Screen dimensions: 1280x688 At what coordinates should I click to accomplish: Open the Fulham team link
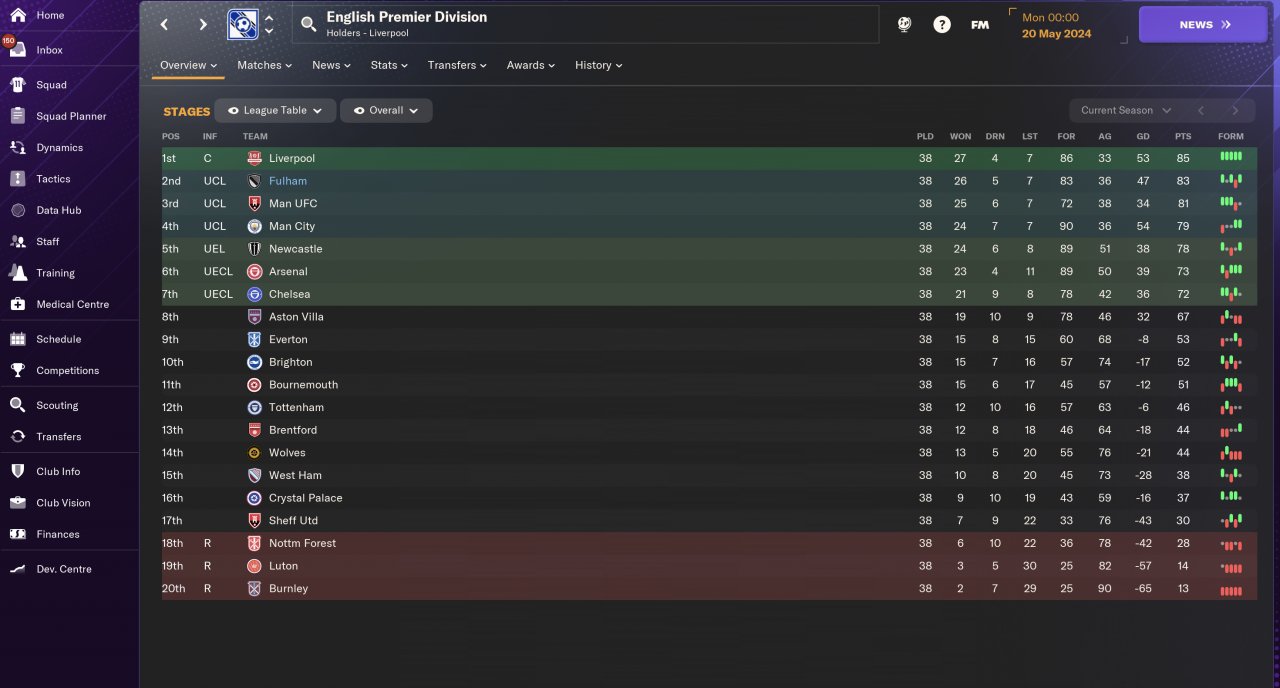(x=288, y=181)
